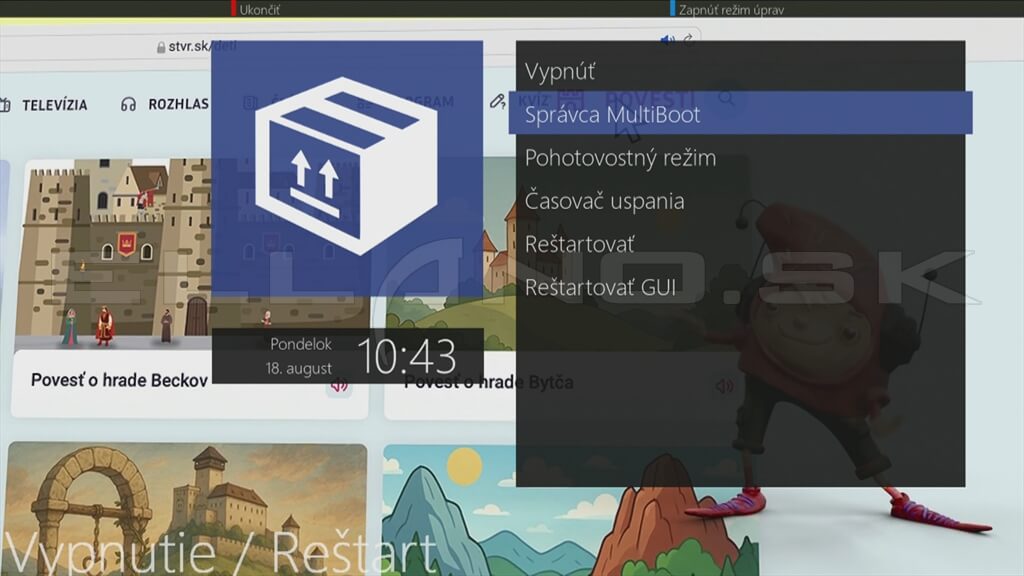The height and width of the screenshot is (576, 1024).
Task: Click the headphones icon next to ROZHLAS
Action: (x=129, y=104)
